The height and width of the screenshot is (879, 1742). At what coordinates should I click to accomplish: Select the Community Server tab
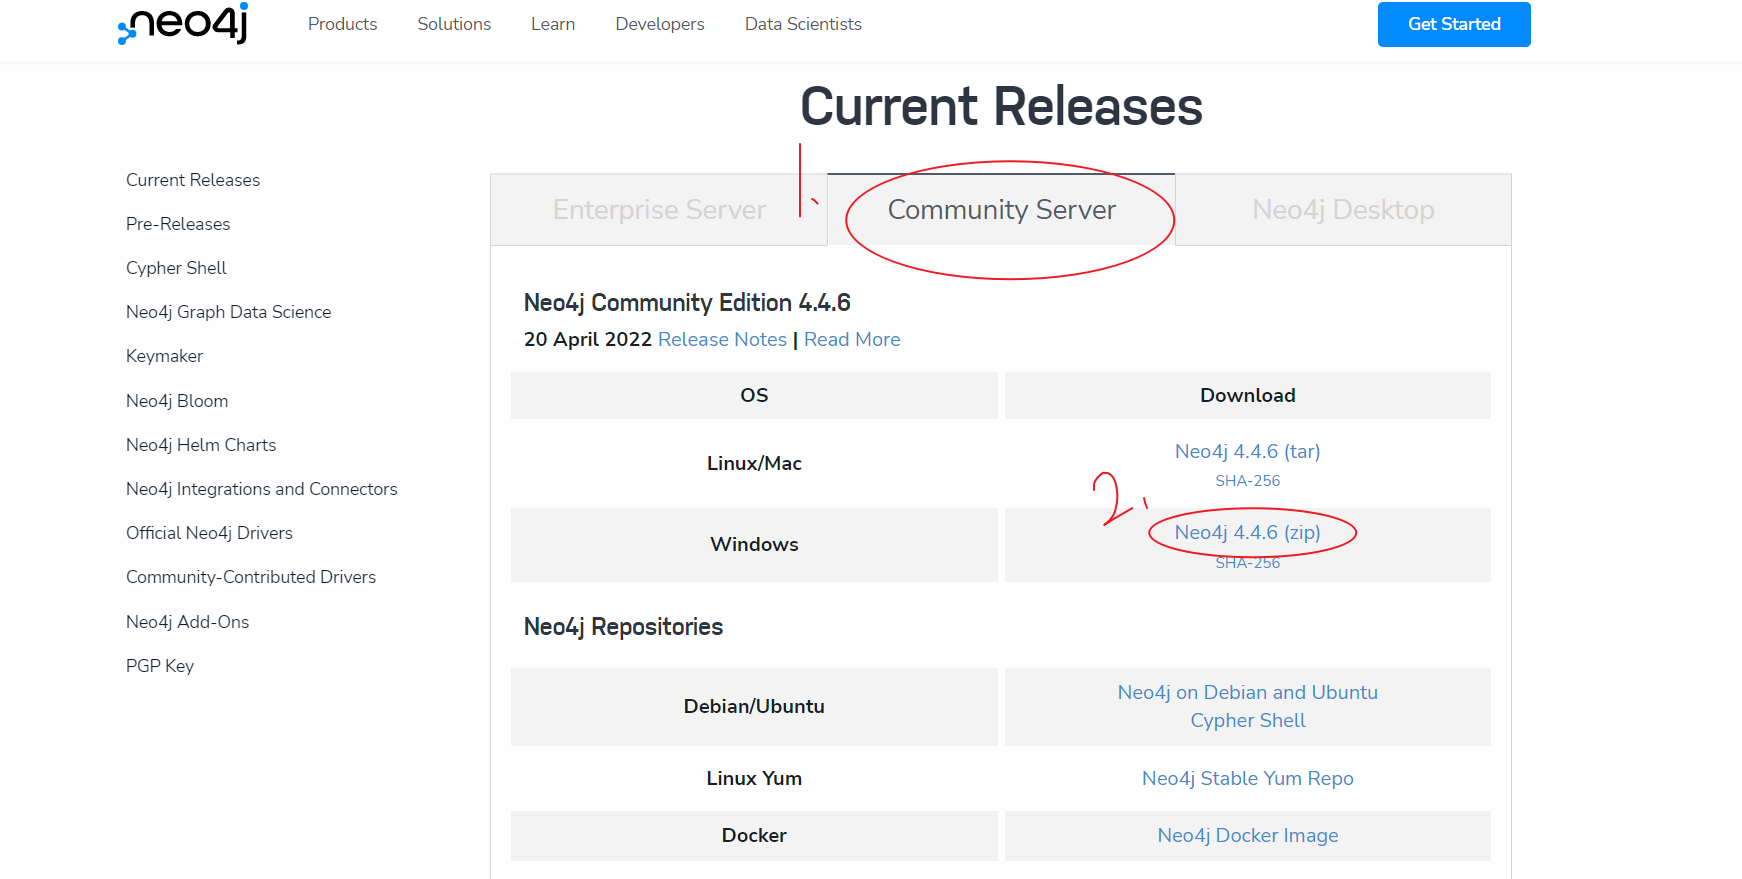pos(1001,210)
